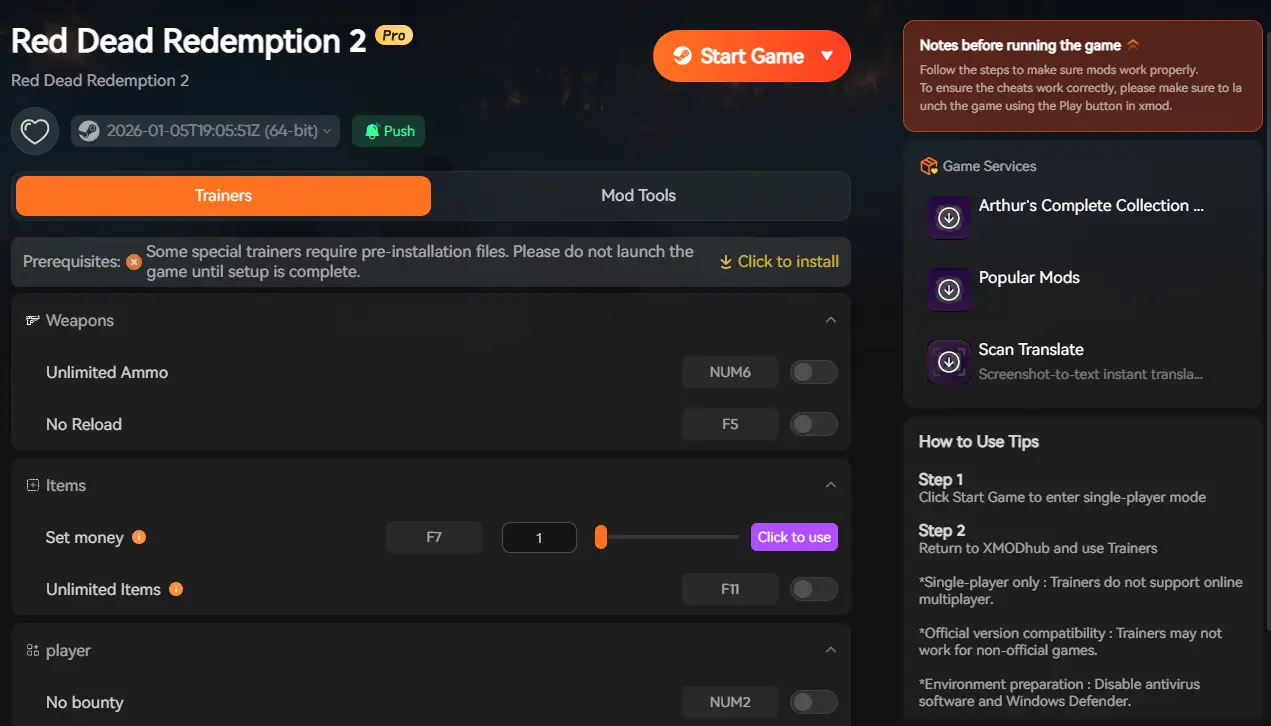Select the Trainers tab
This screenshot has width=1271, height=726.
click(x=222, y=196)
